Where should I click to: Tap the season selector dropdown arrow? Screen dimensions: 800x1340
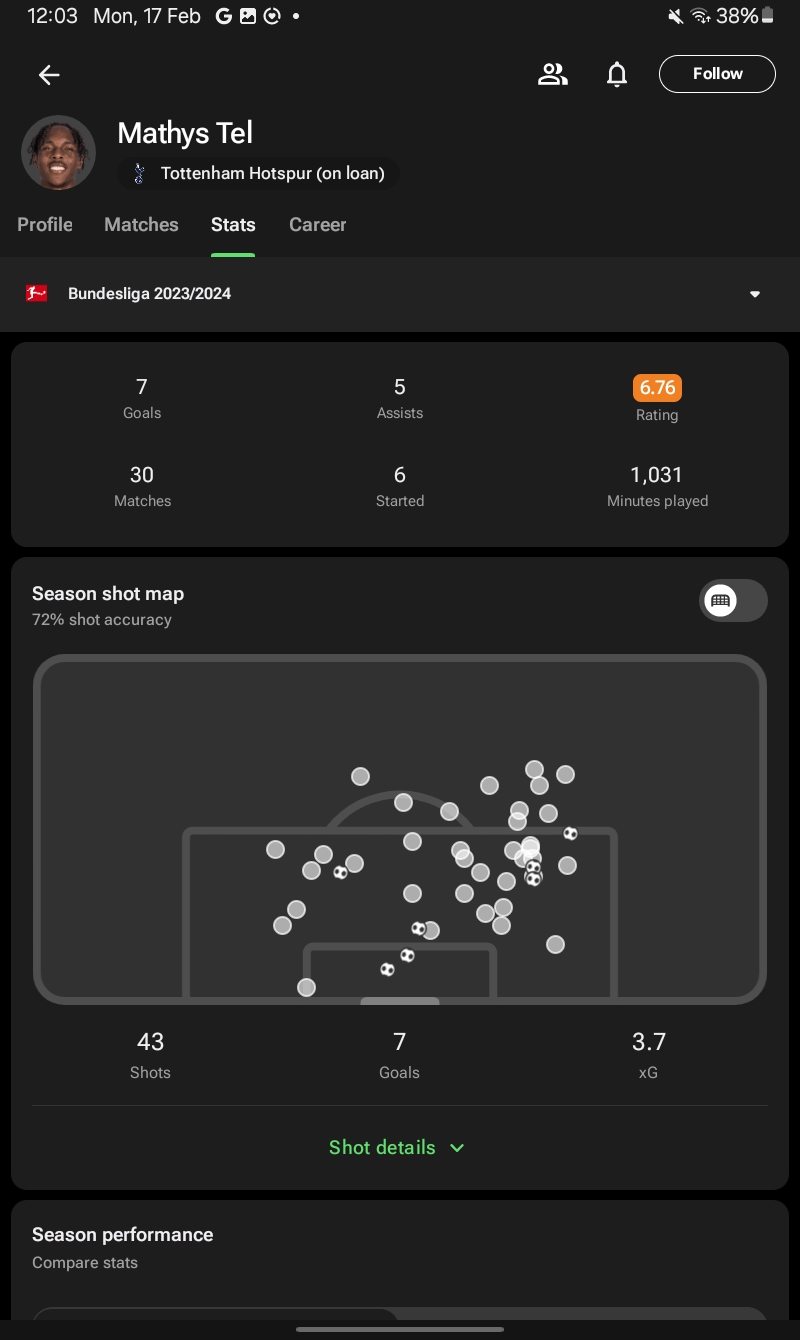[x=755, y=294]
